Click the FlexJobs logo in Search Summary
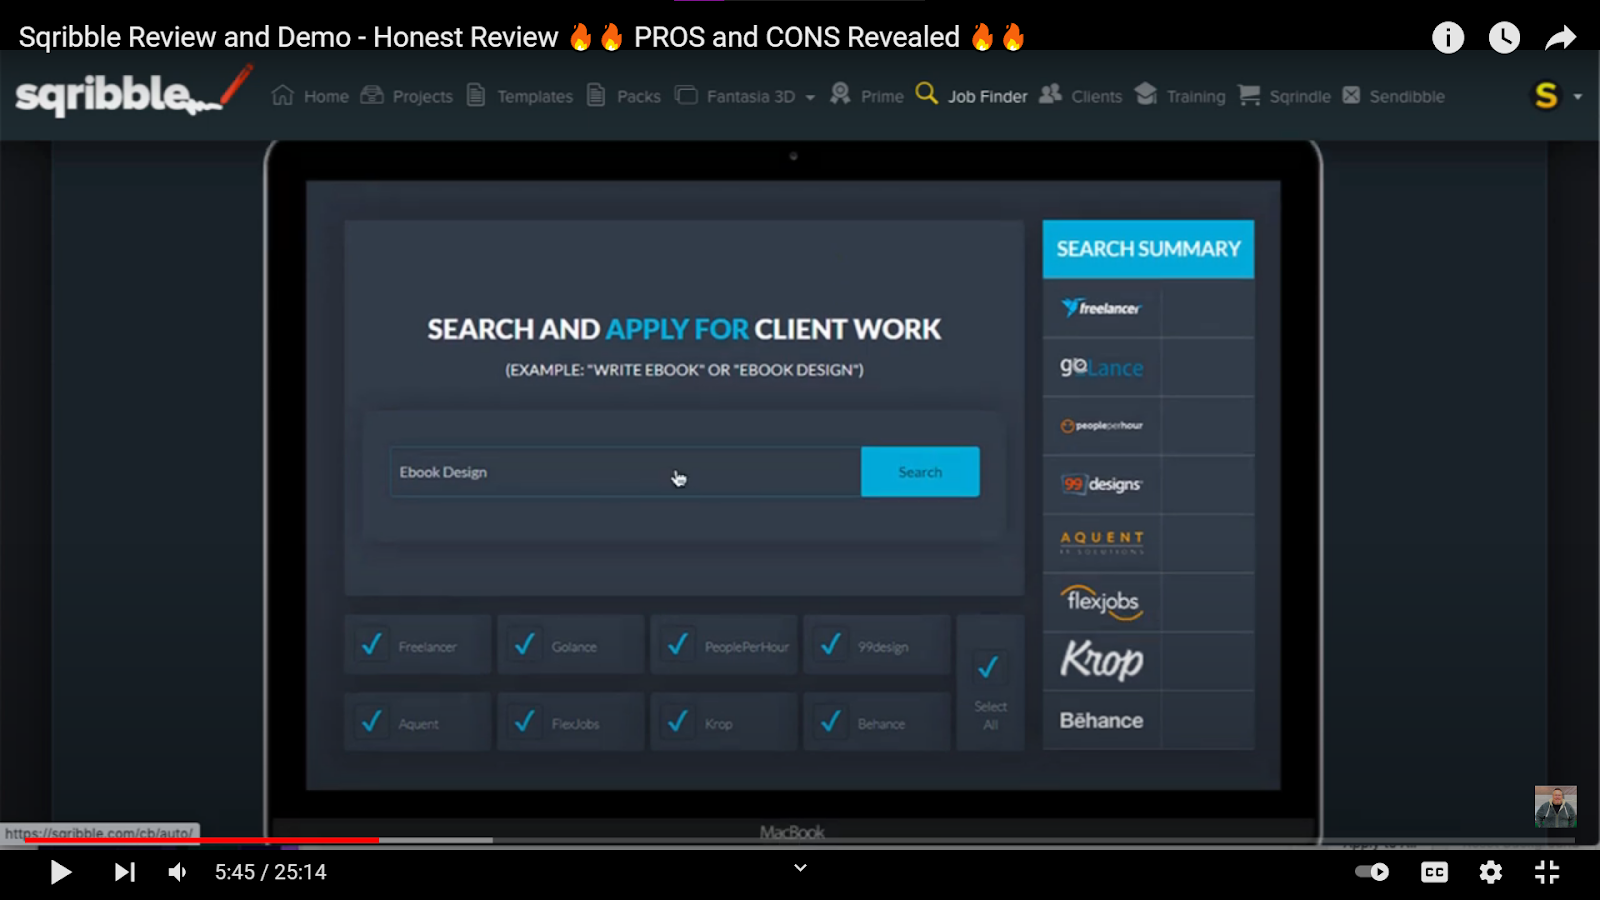This screenshot has height=900, width=1600. 1101,602
